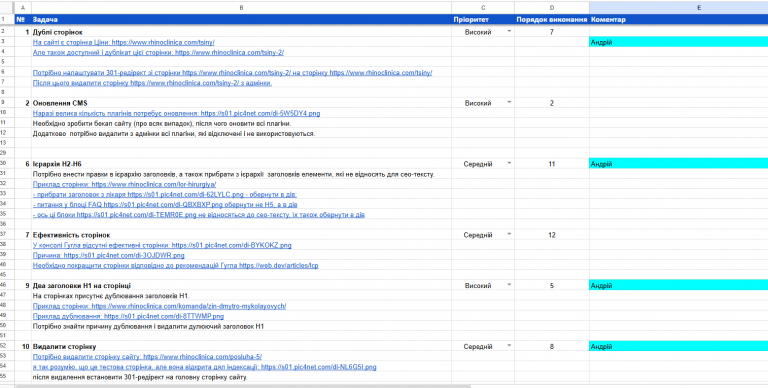Select order value 7 cell
The image size is (768, 388).
(x=552, y=32)
